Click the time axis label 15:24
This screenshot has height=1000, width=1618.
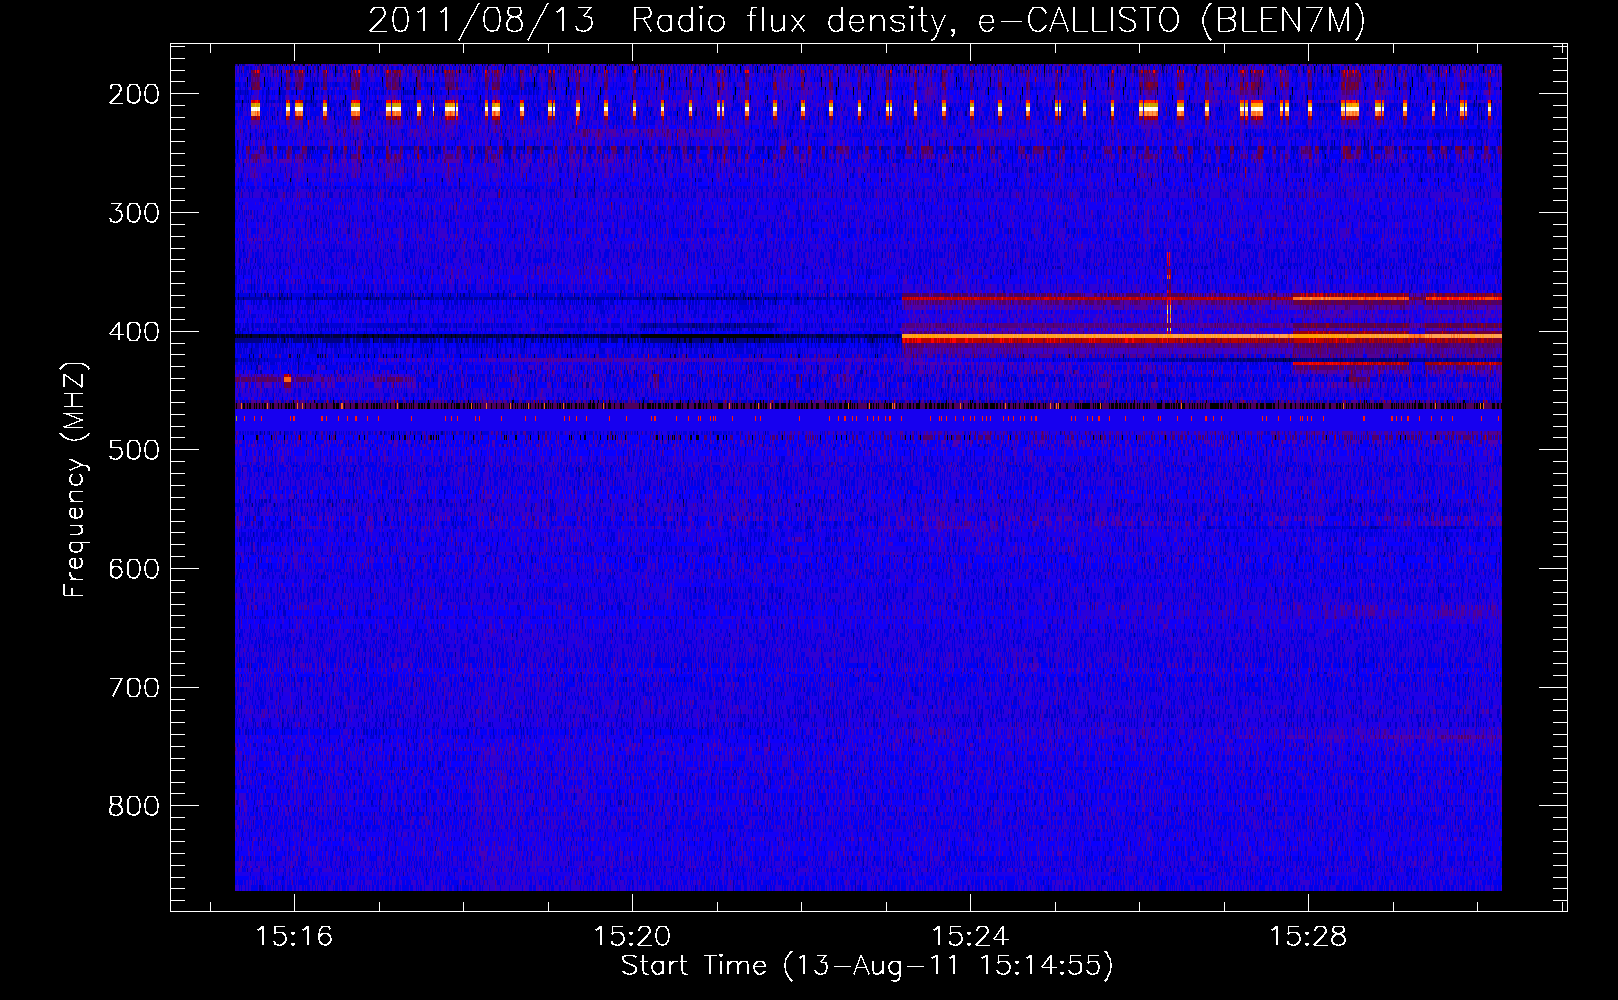pyautogui.click(x=970, y=937)
